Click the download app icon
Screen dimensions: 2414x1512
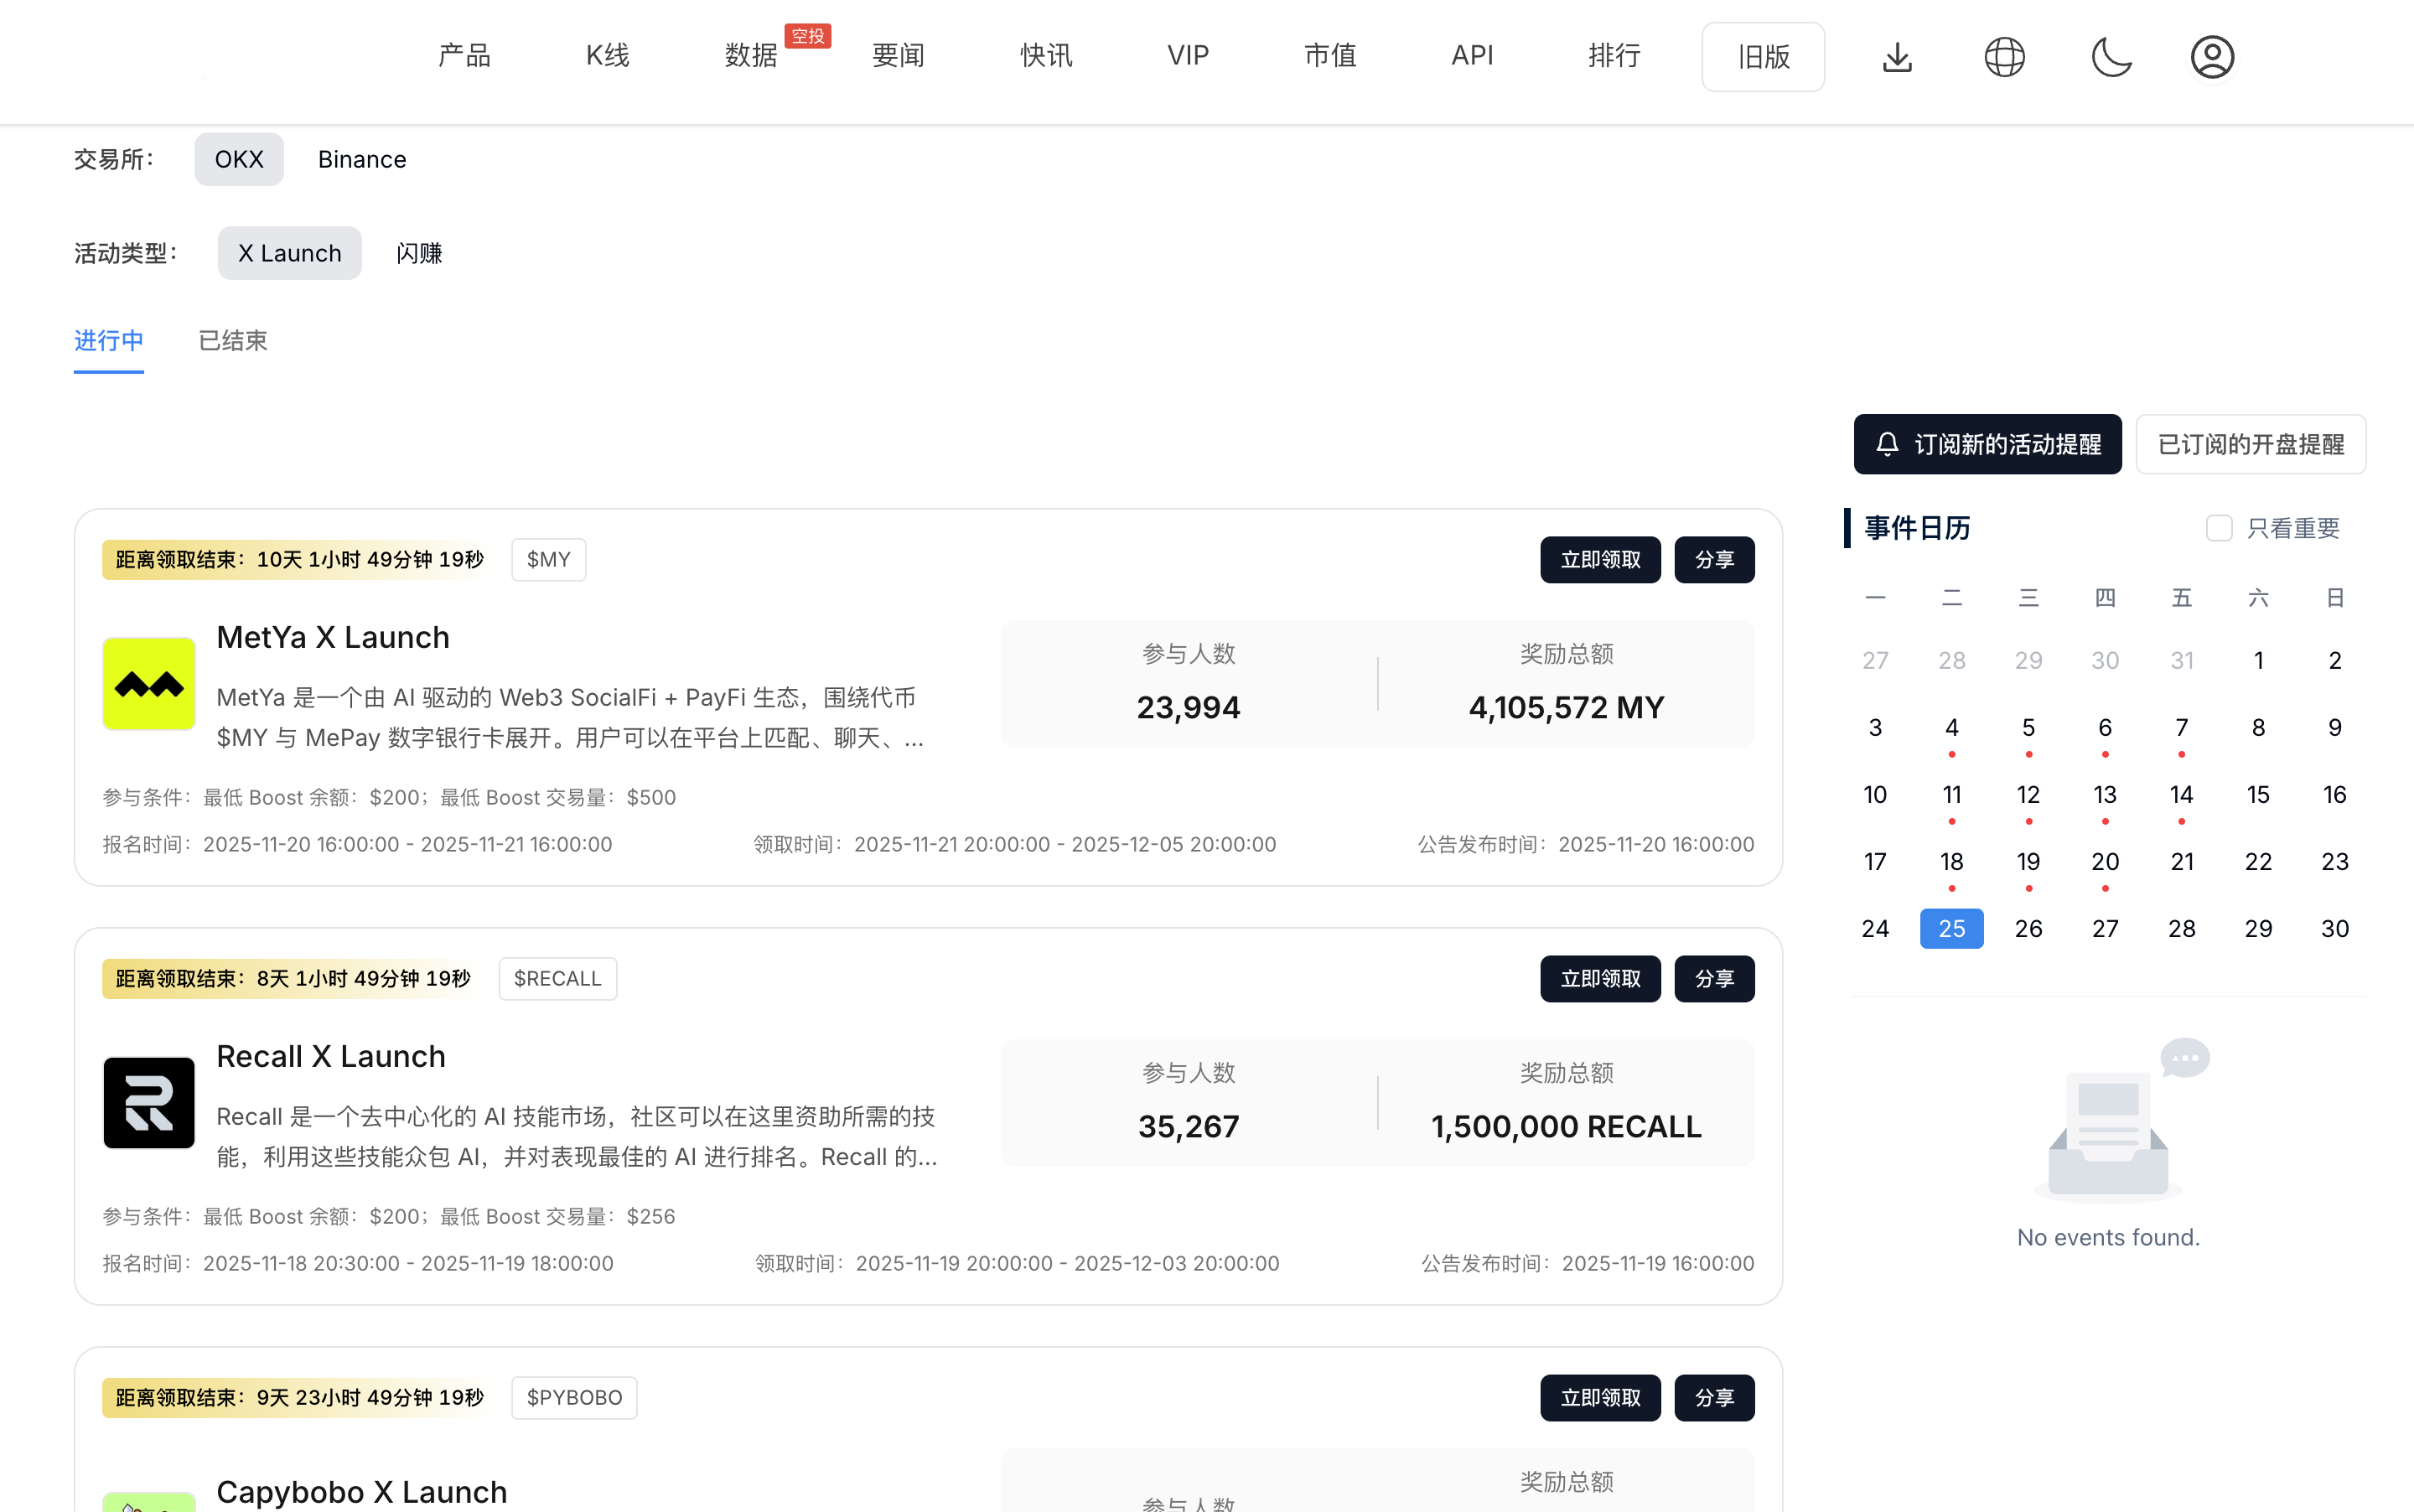(1897, 57)
